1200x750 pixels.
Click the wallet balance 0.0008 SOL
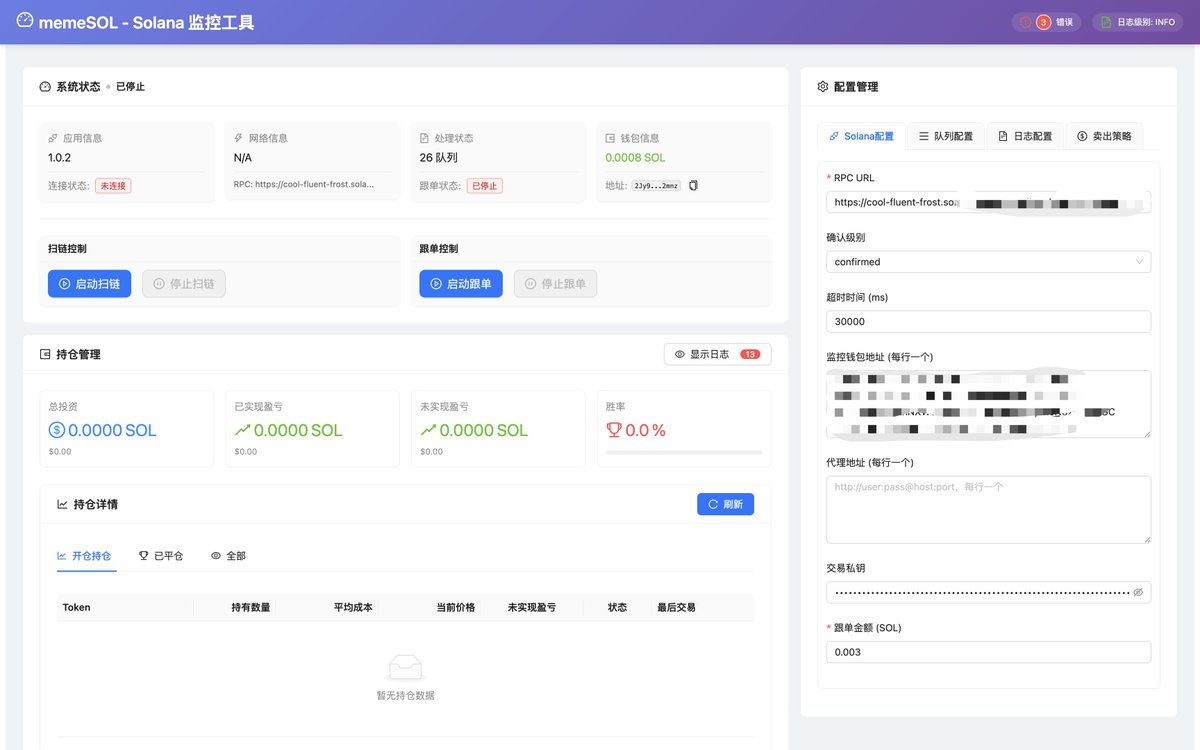click(x=635, y=158)
